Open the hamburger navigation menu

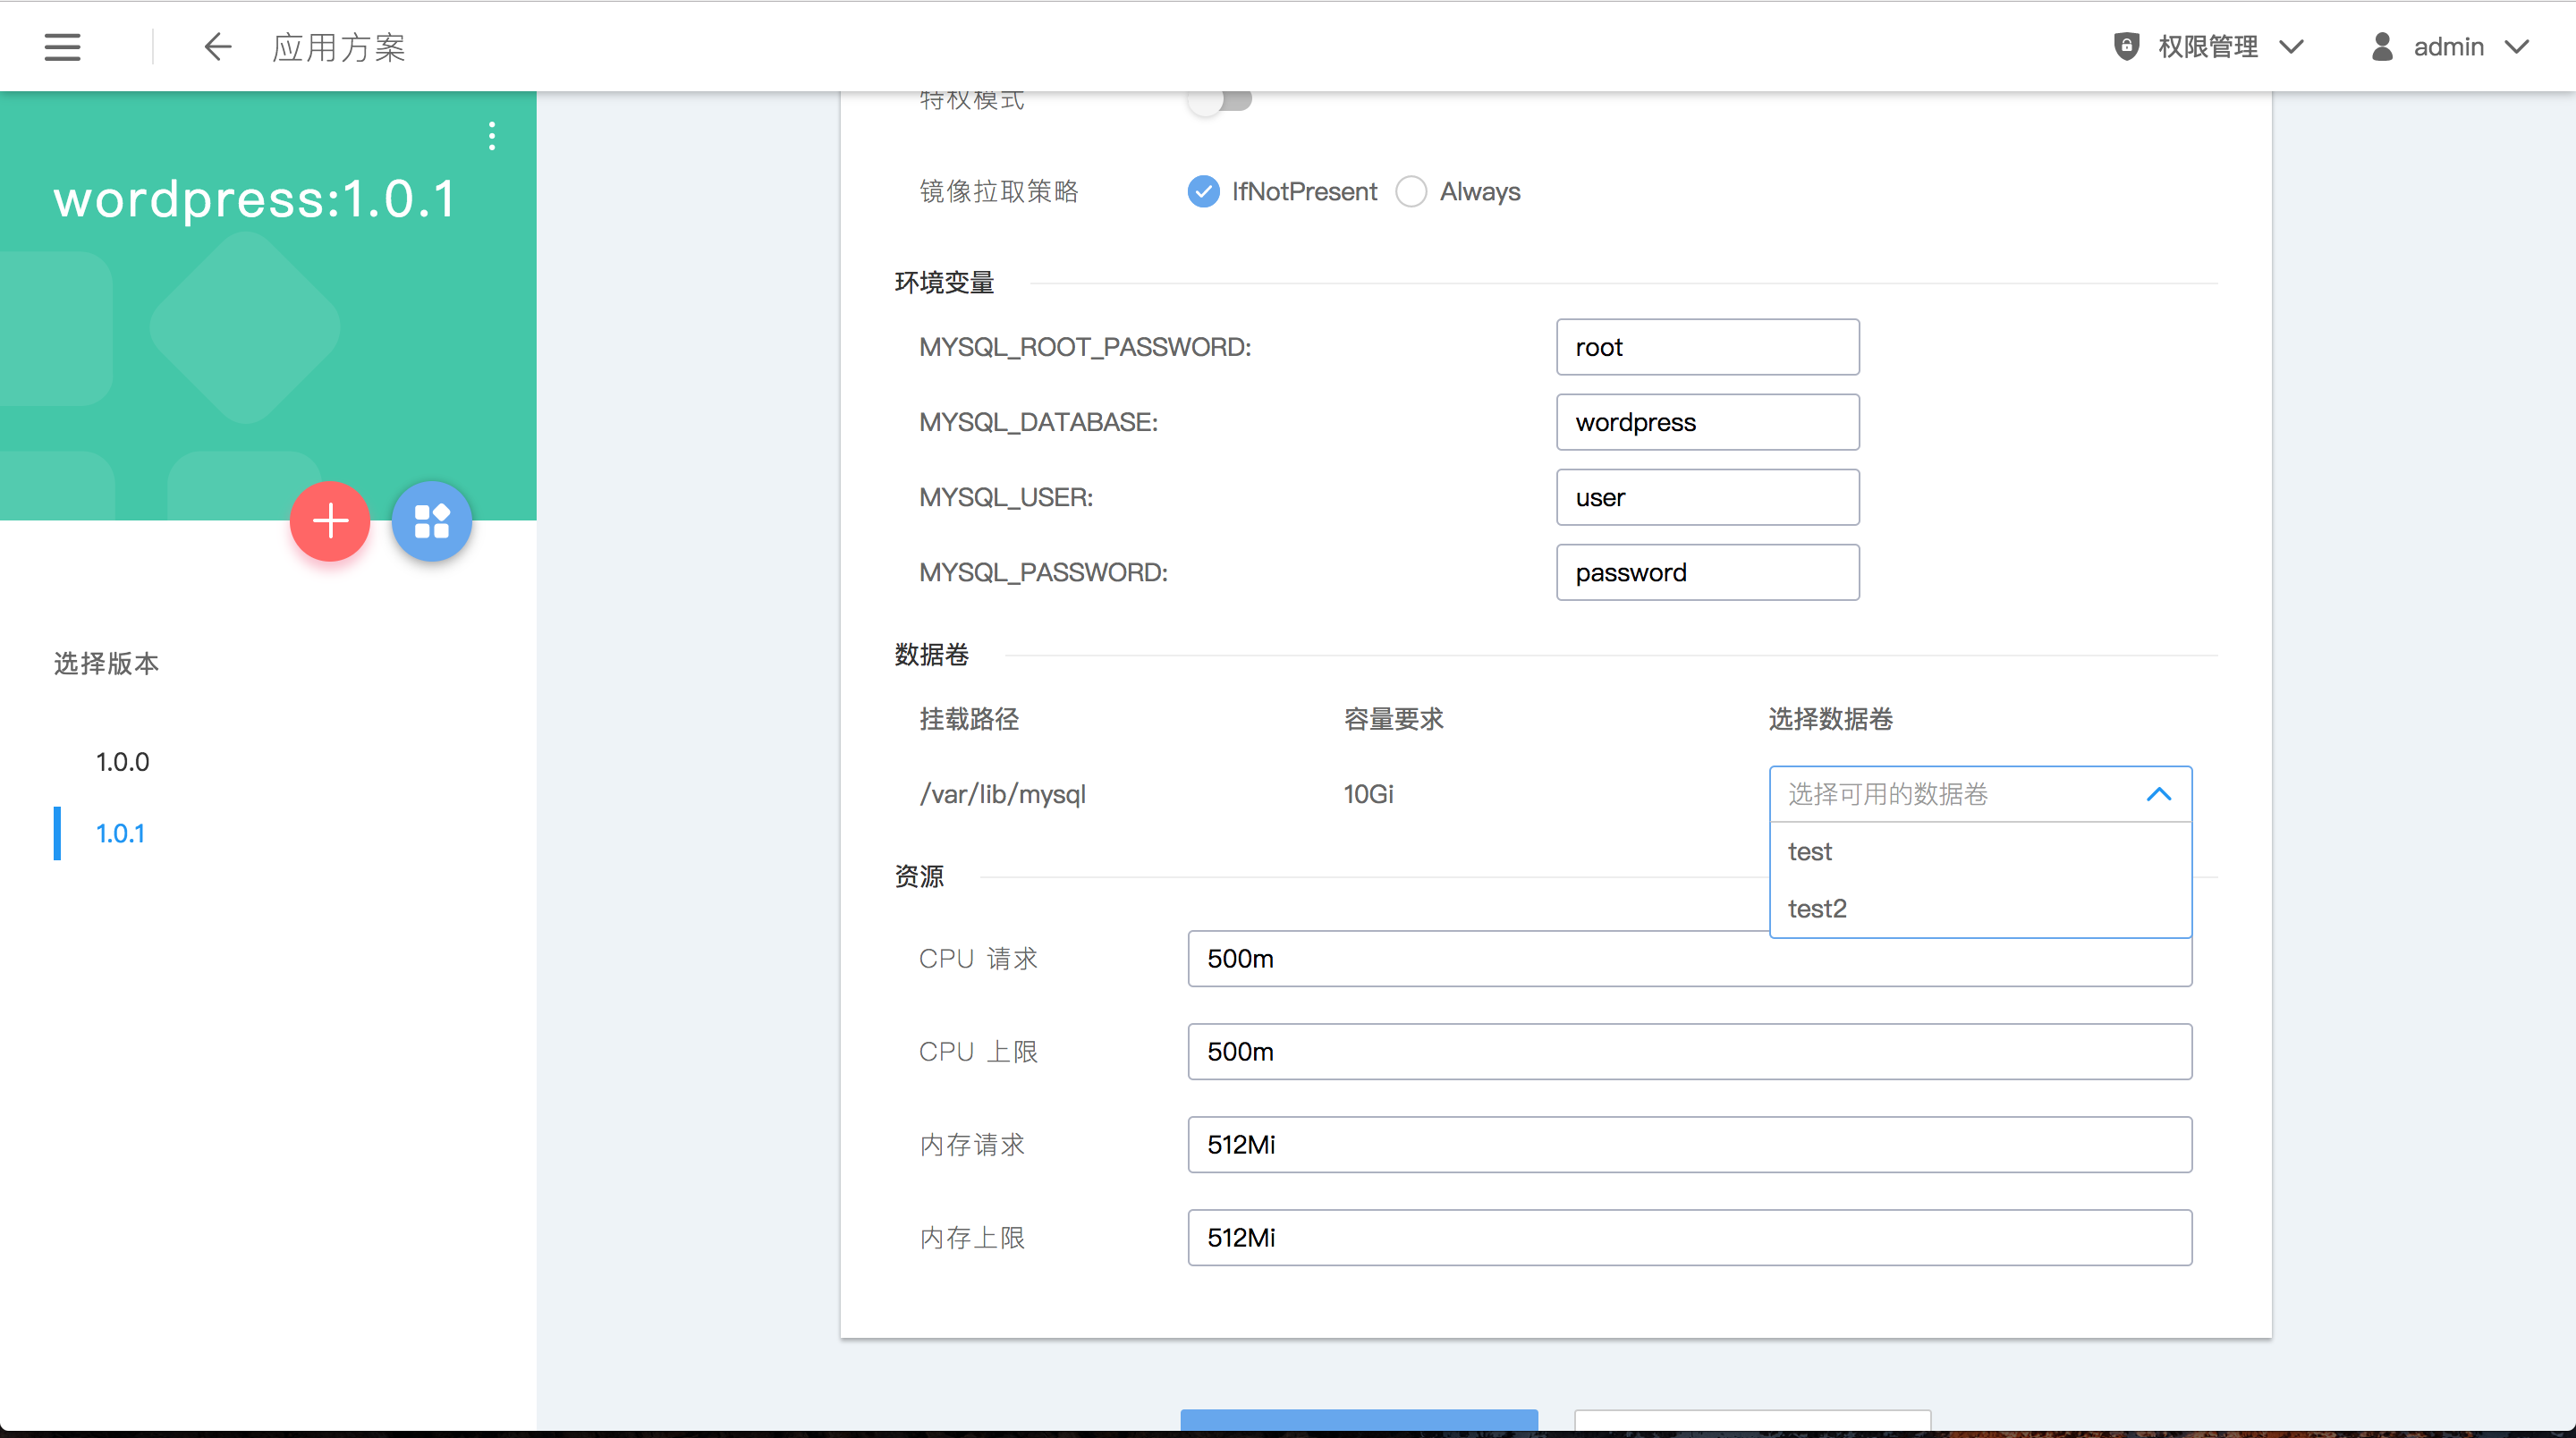point(62,46)
